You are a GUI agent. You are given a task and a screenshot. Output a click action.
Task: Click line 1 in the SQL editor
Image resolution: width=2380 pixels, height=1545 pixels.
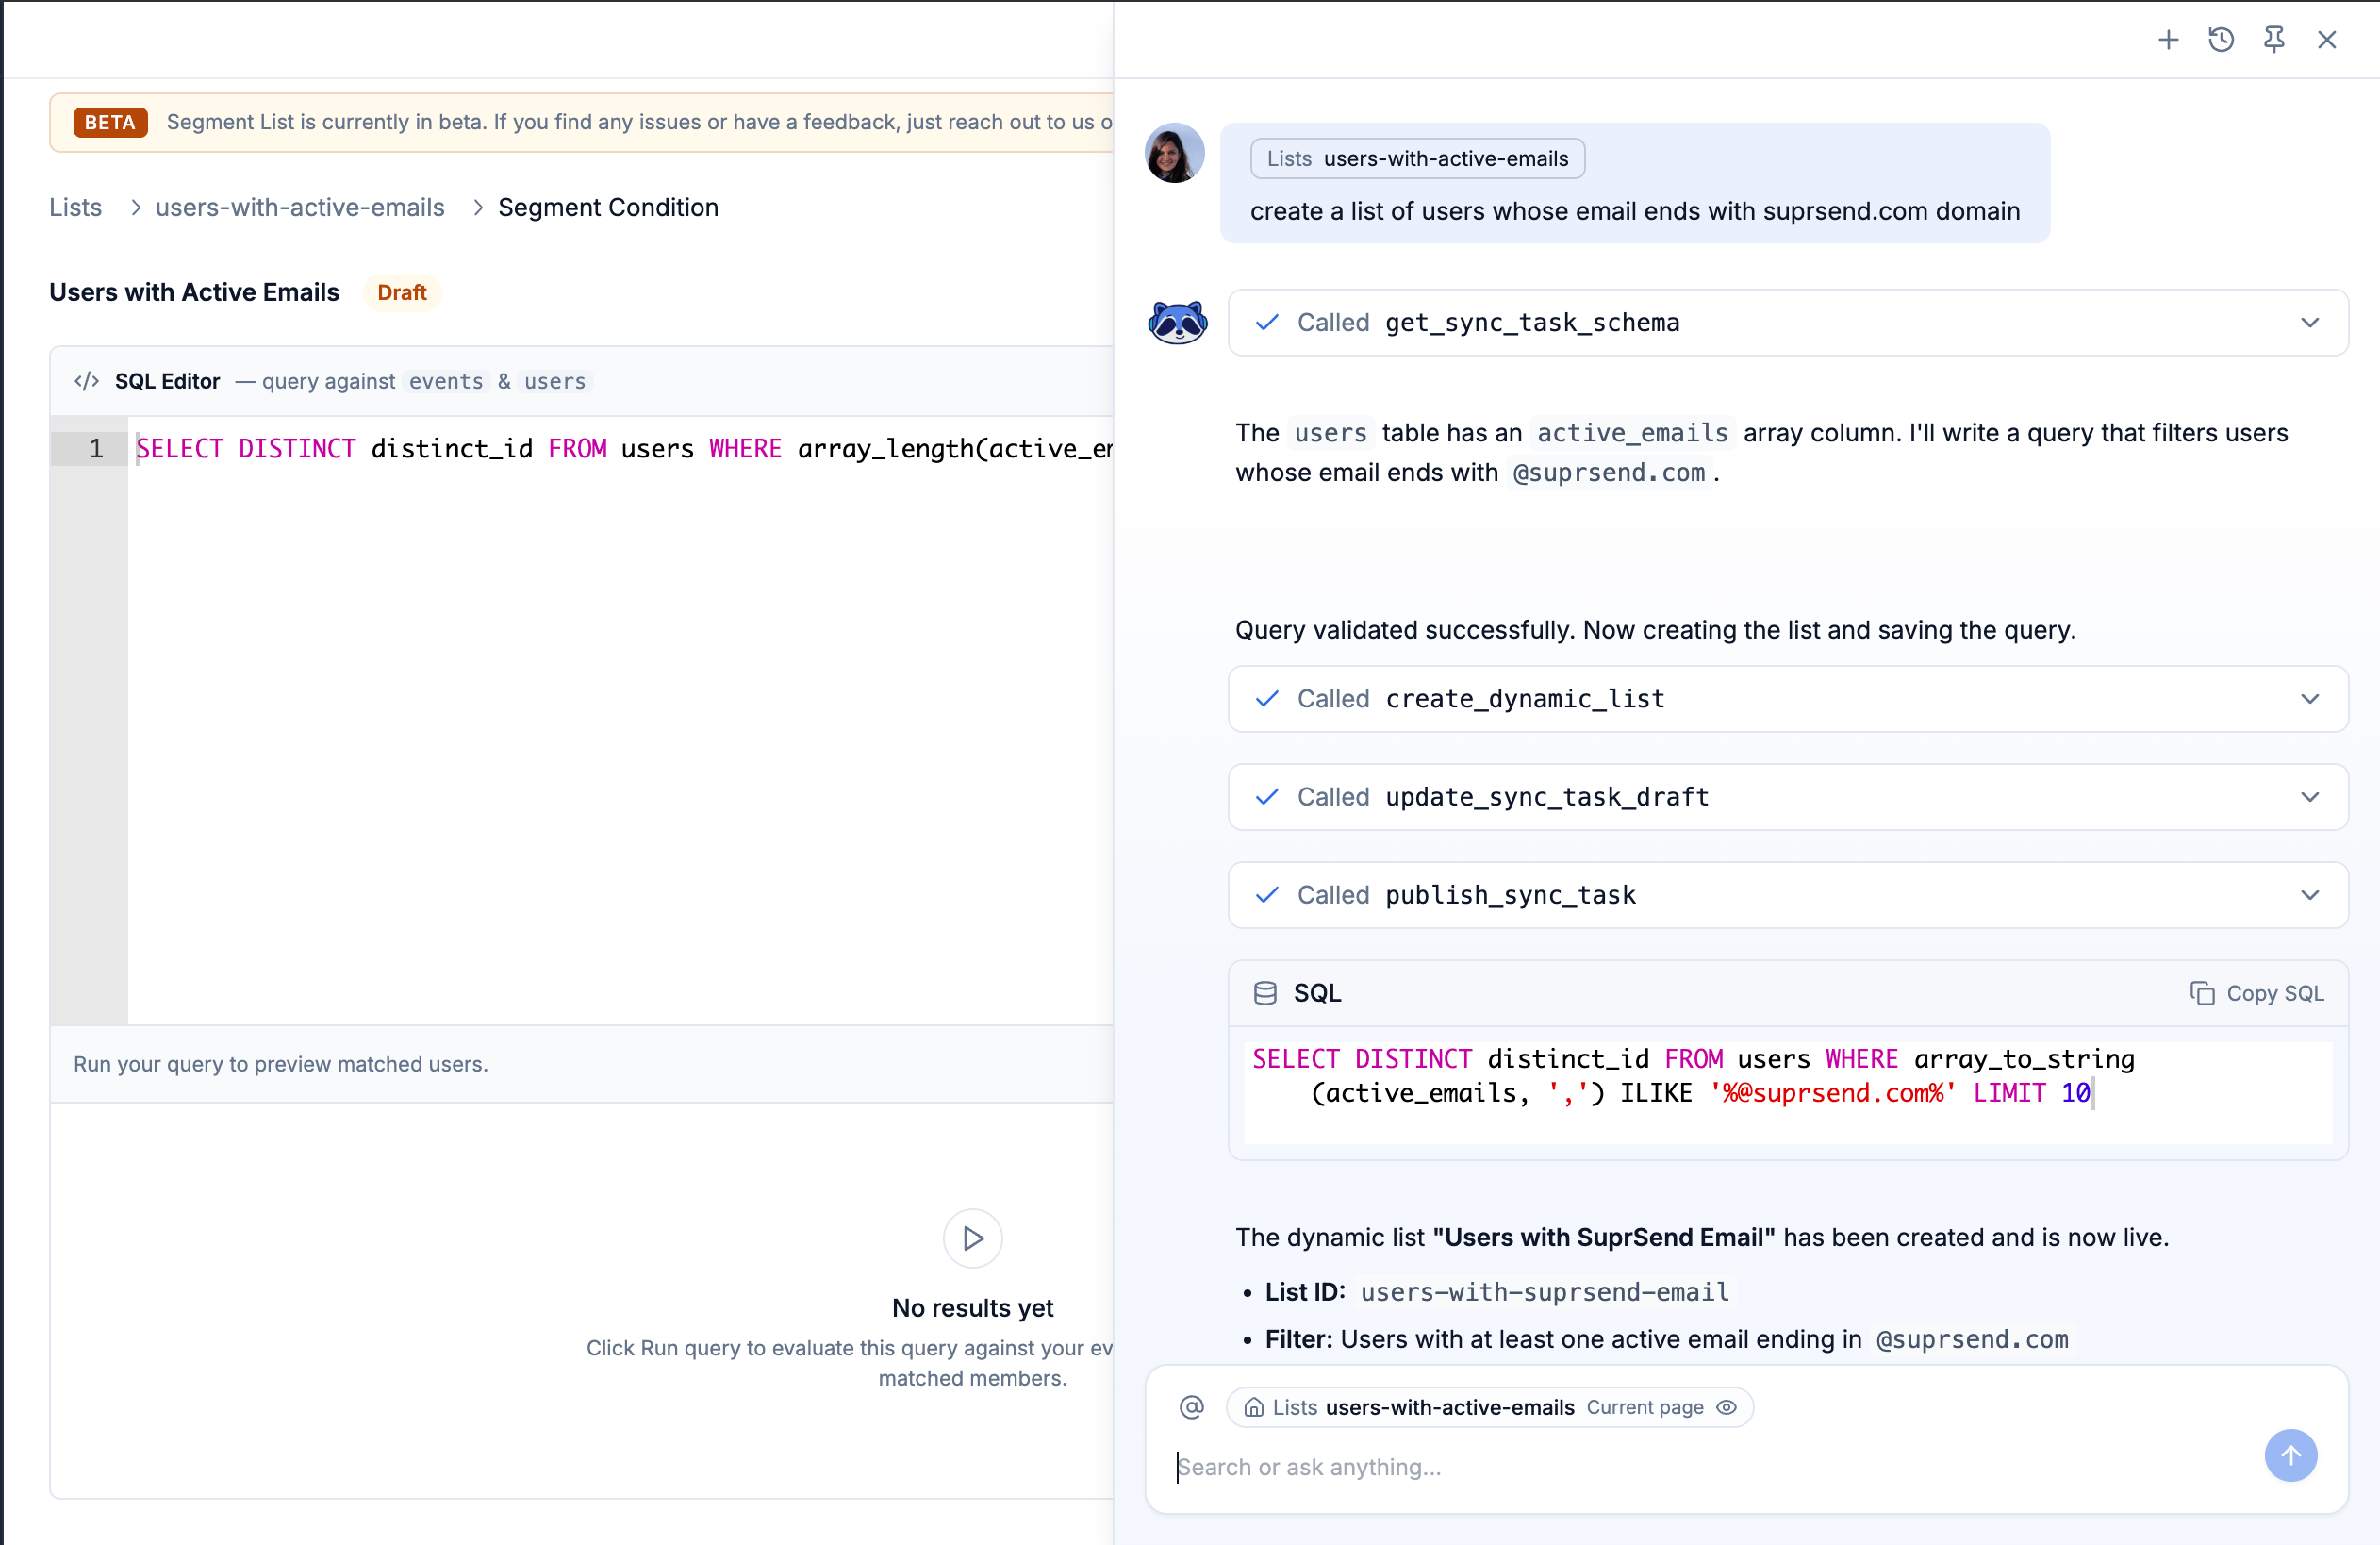pos(622,449)
